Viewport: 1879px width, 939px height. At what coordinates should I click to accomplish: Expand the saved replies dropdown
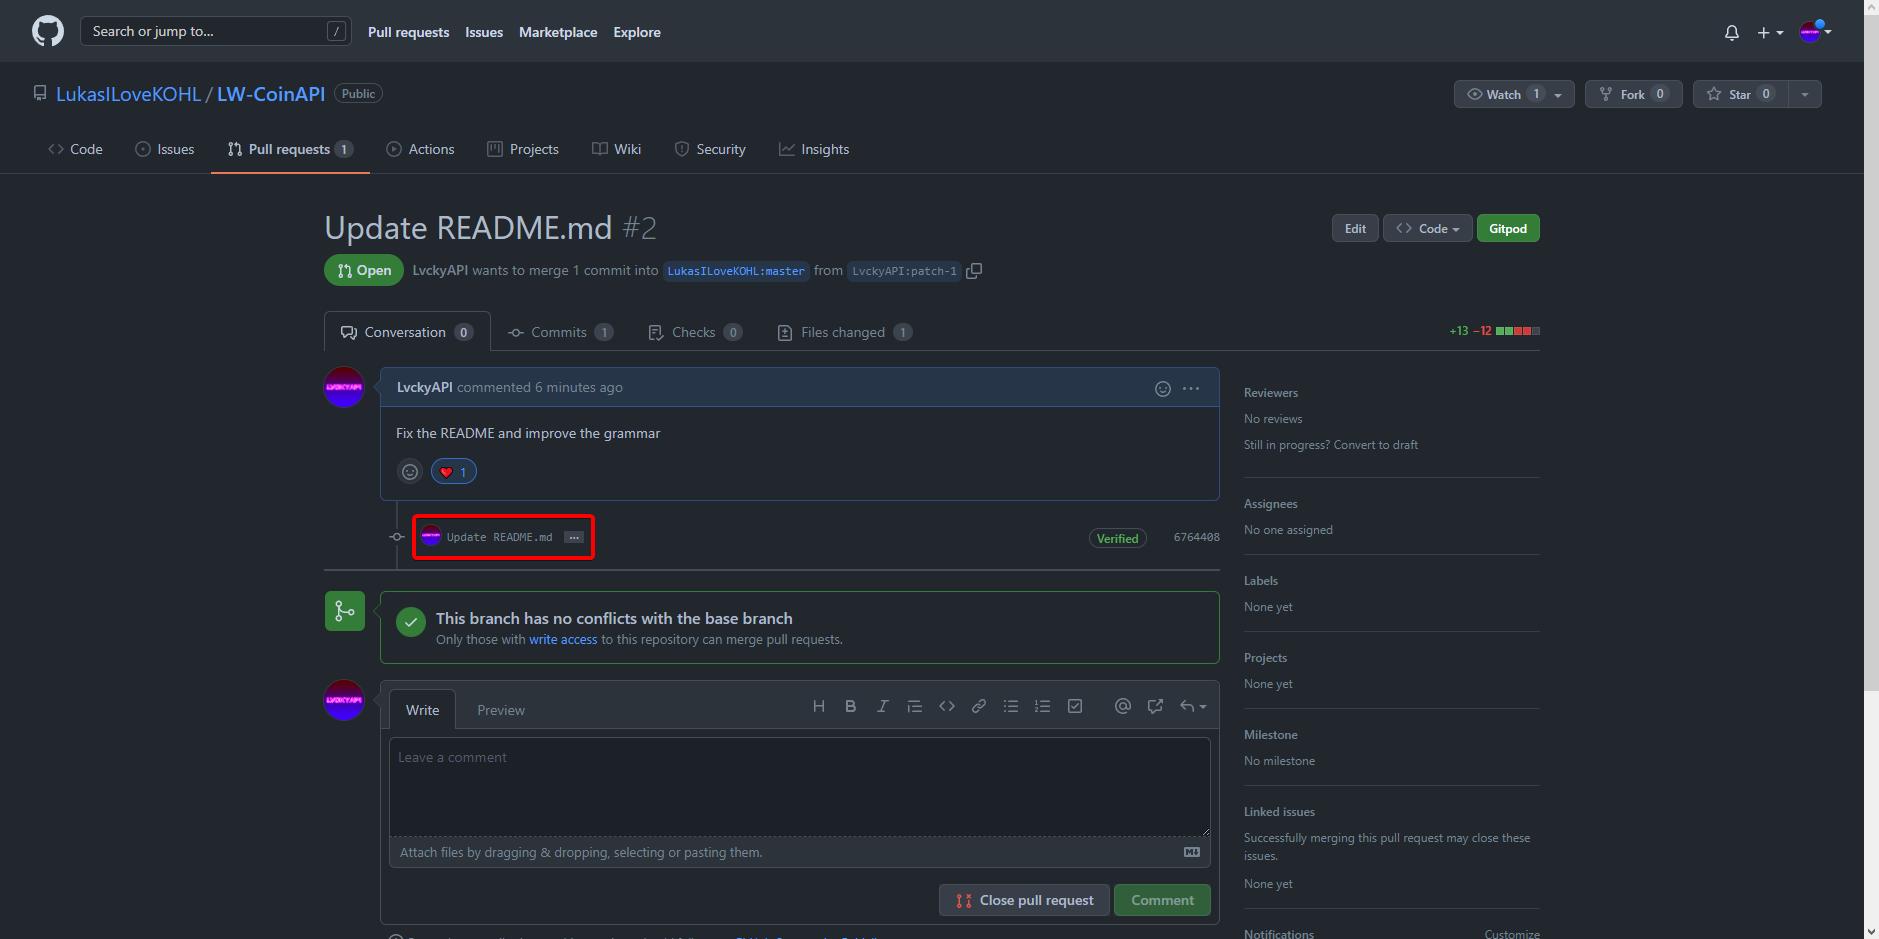click(x=1192, y=706)
